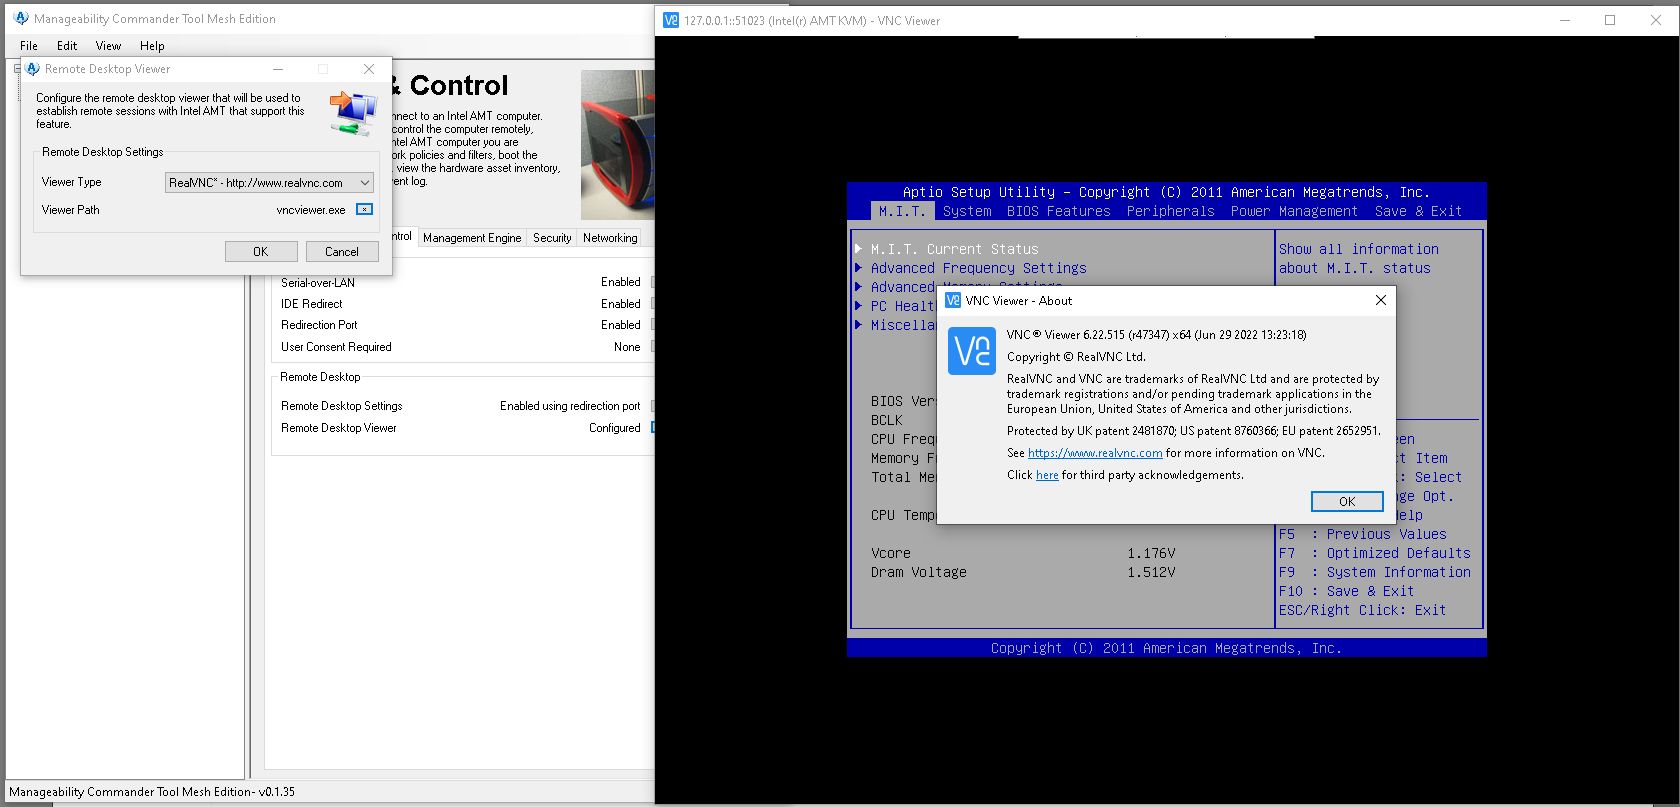Screen dimensions: 1680x807
Task: Select the Save & Exit BIOS tab
Action: tap(1418, 211)
